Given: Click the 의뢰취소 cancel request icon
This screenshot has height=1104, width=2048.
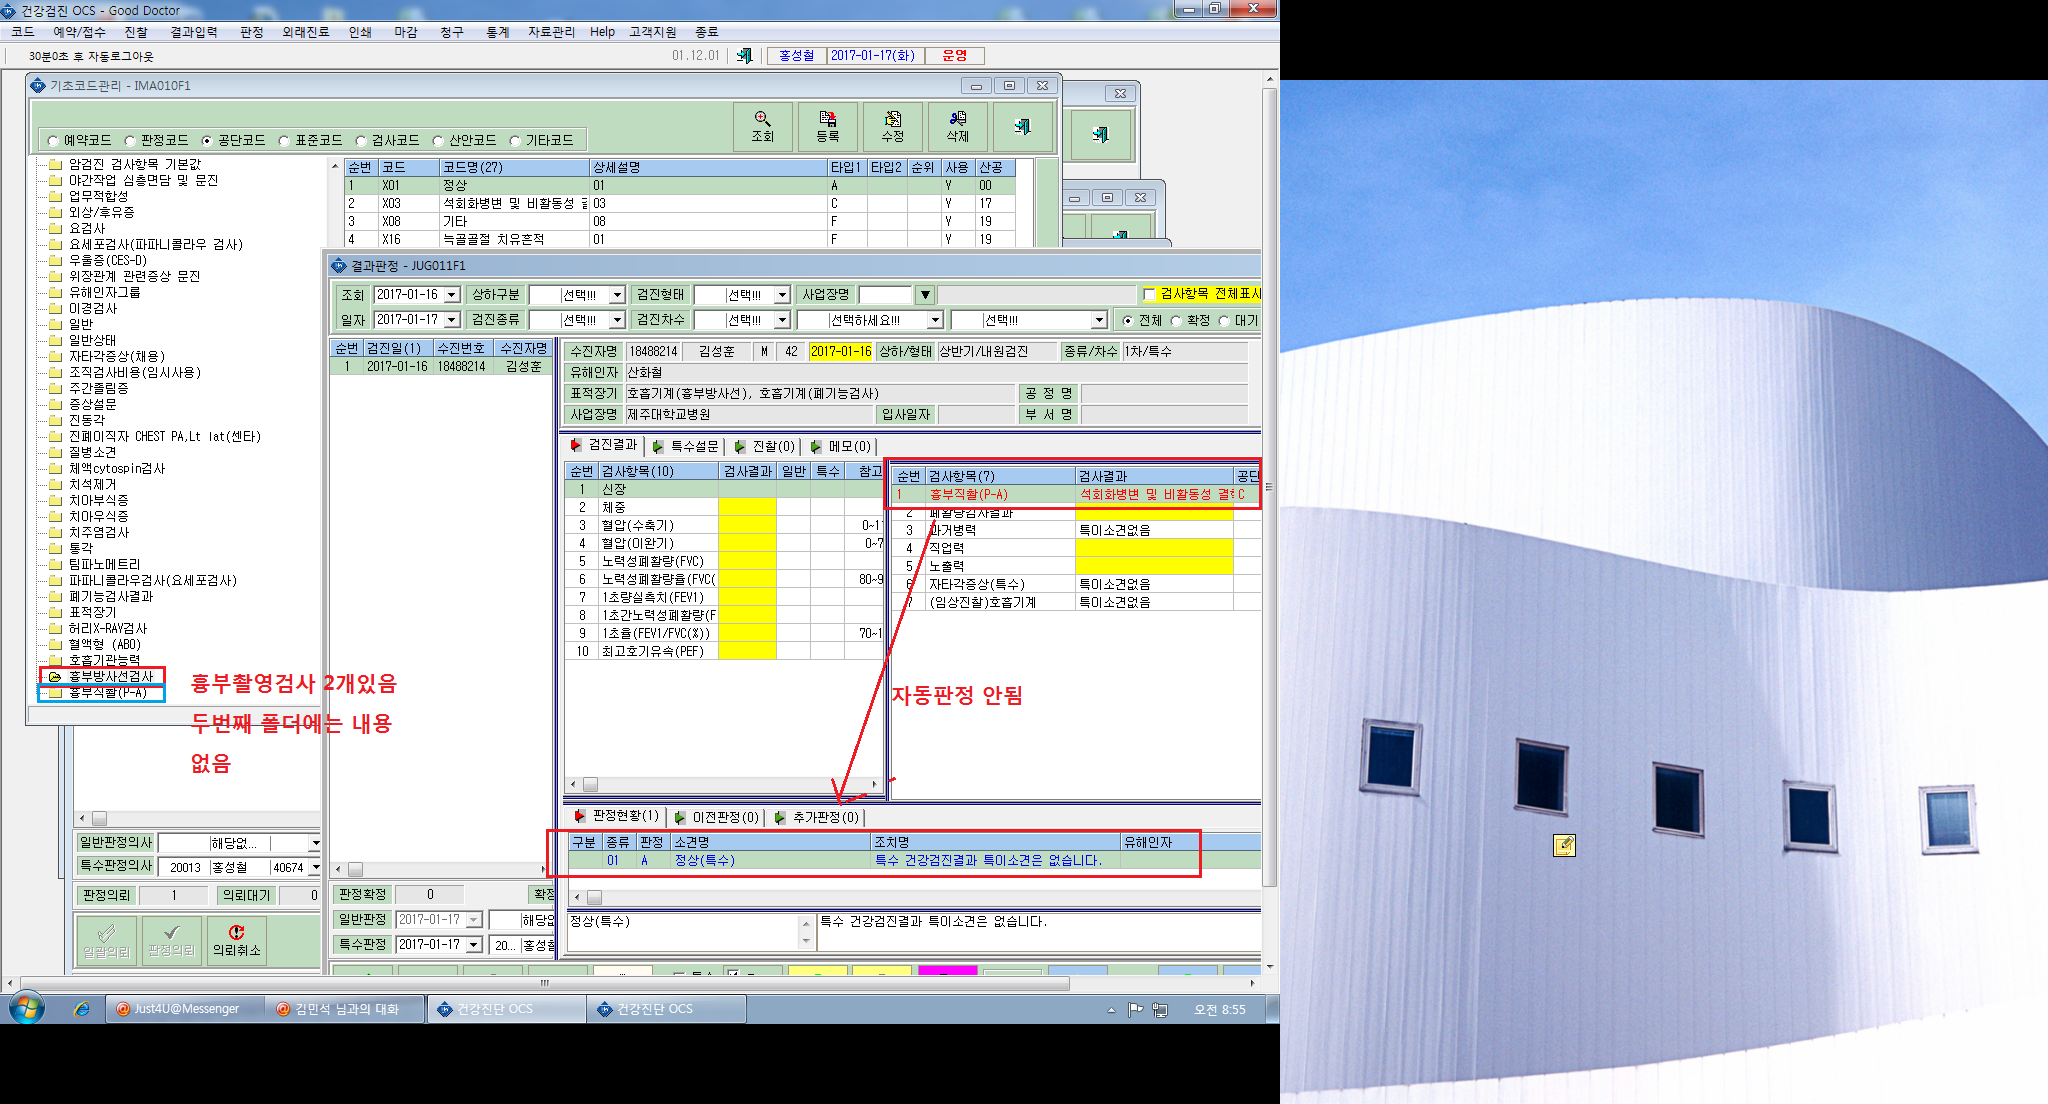Looking at the screenshot, I should 237,941.
